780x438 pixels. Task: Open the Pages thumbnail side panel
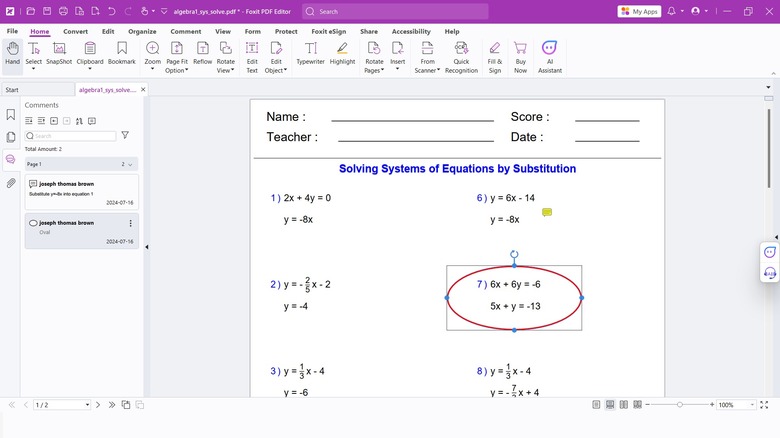[10, 137]
